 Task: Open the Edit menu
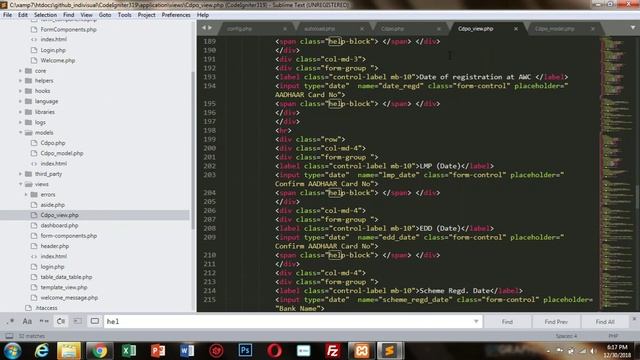[23, 15]
